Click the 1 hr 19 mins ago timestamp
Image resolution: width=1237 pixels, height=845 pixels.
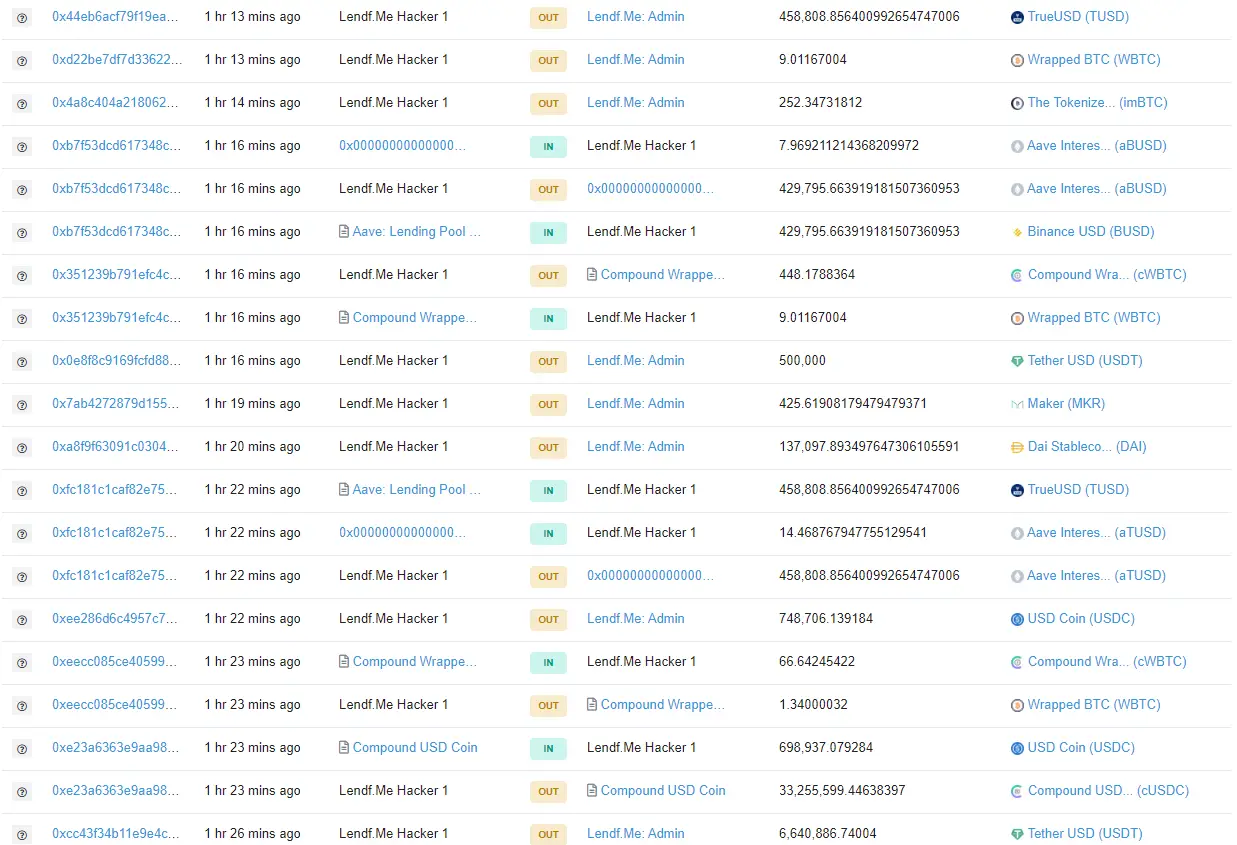pyautogui.click(x=252, y=404)
